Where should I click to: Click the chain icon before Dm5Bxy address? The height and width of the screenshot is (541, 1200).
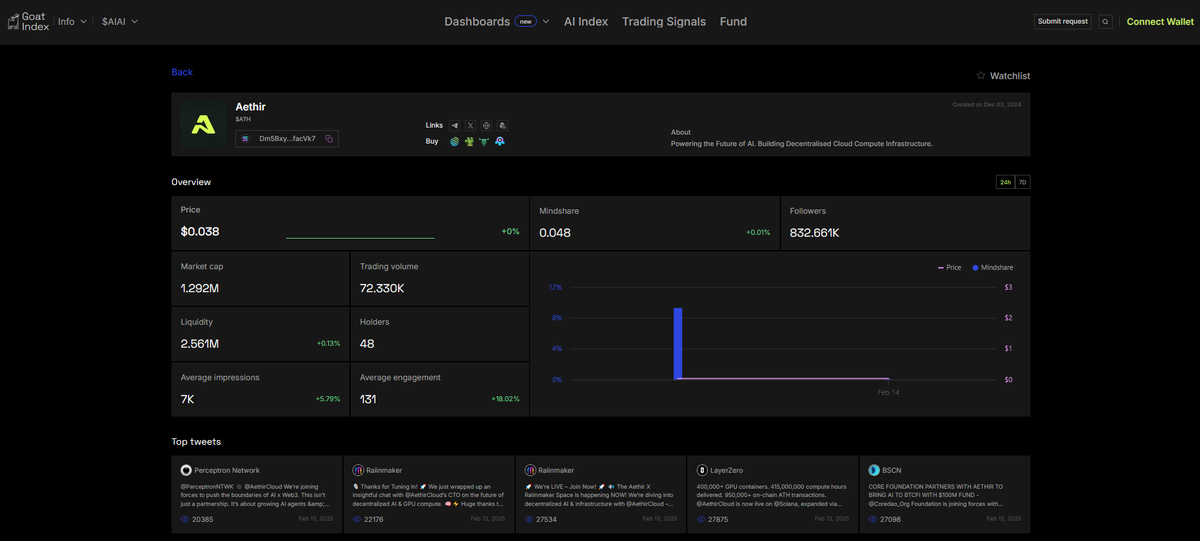pyautogui.click(x=245, y=139)
